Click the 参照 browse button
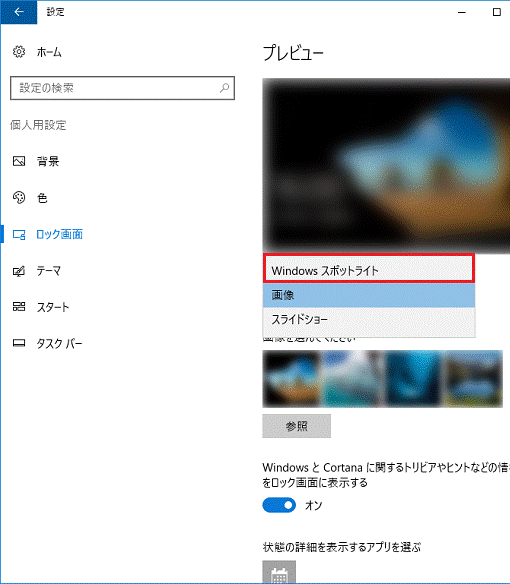Screen dimensions: 510x584 297,426
